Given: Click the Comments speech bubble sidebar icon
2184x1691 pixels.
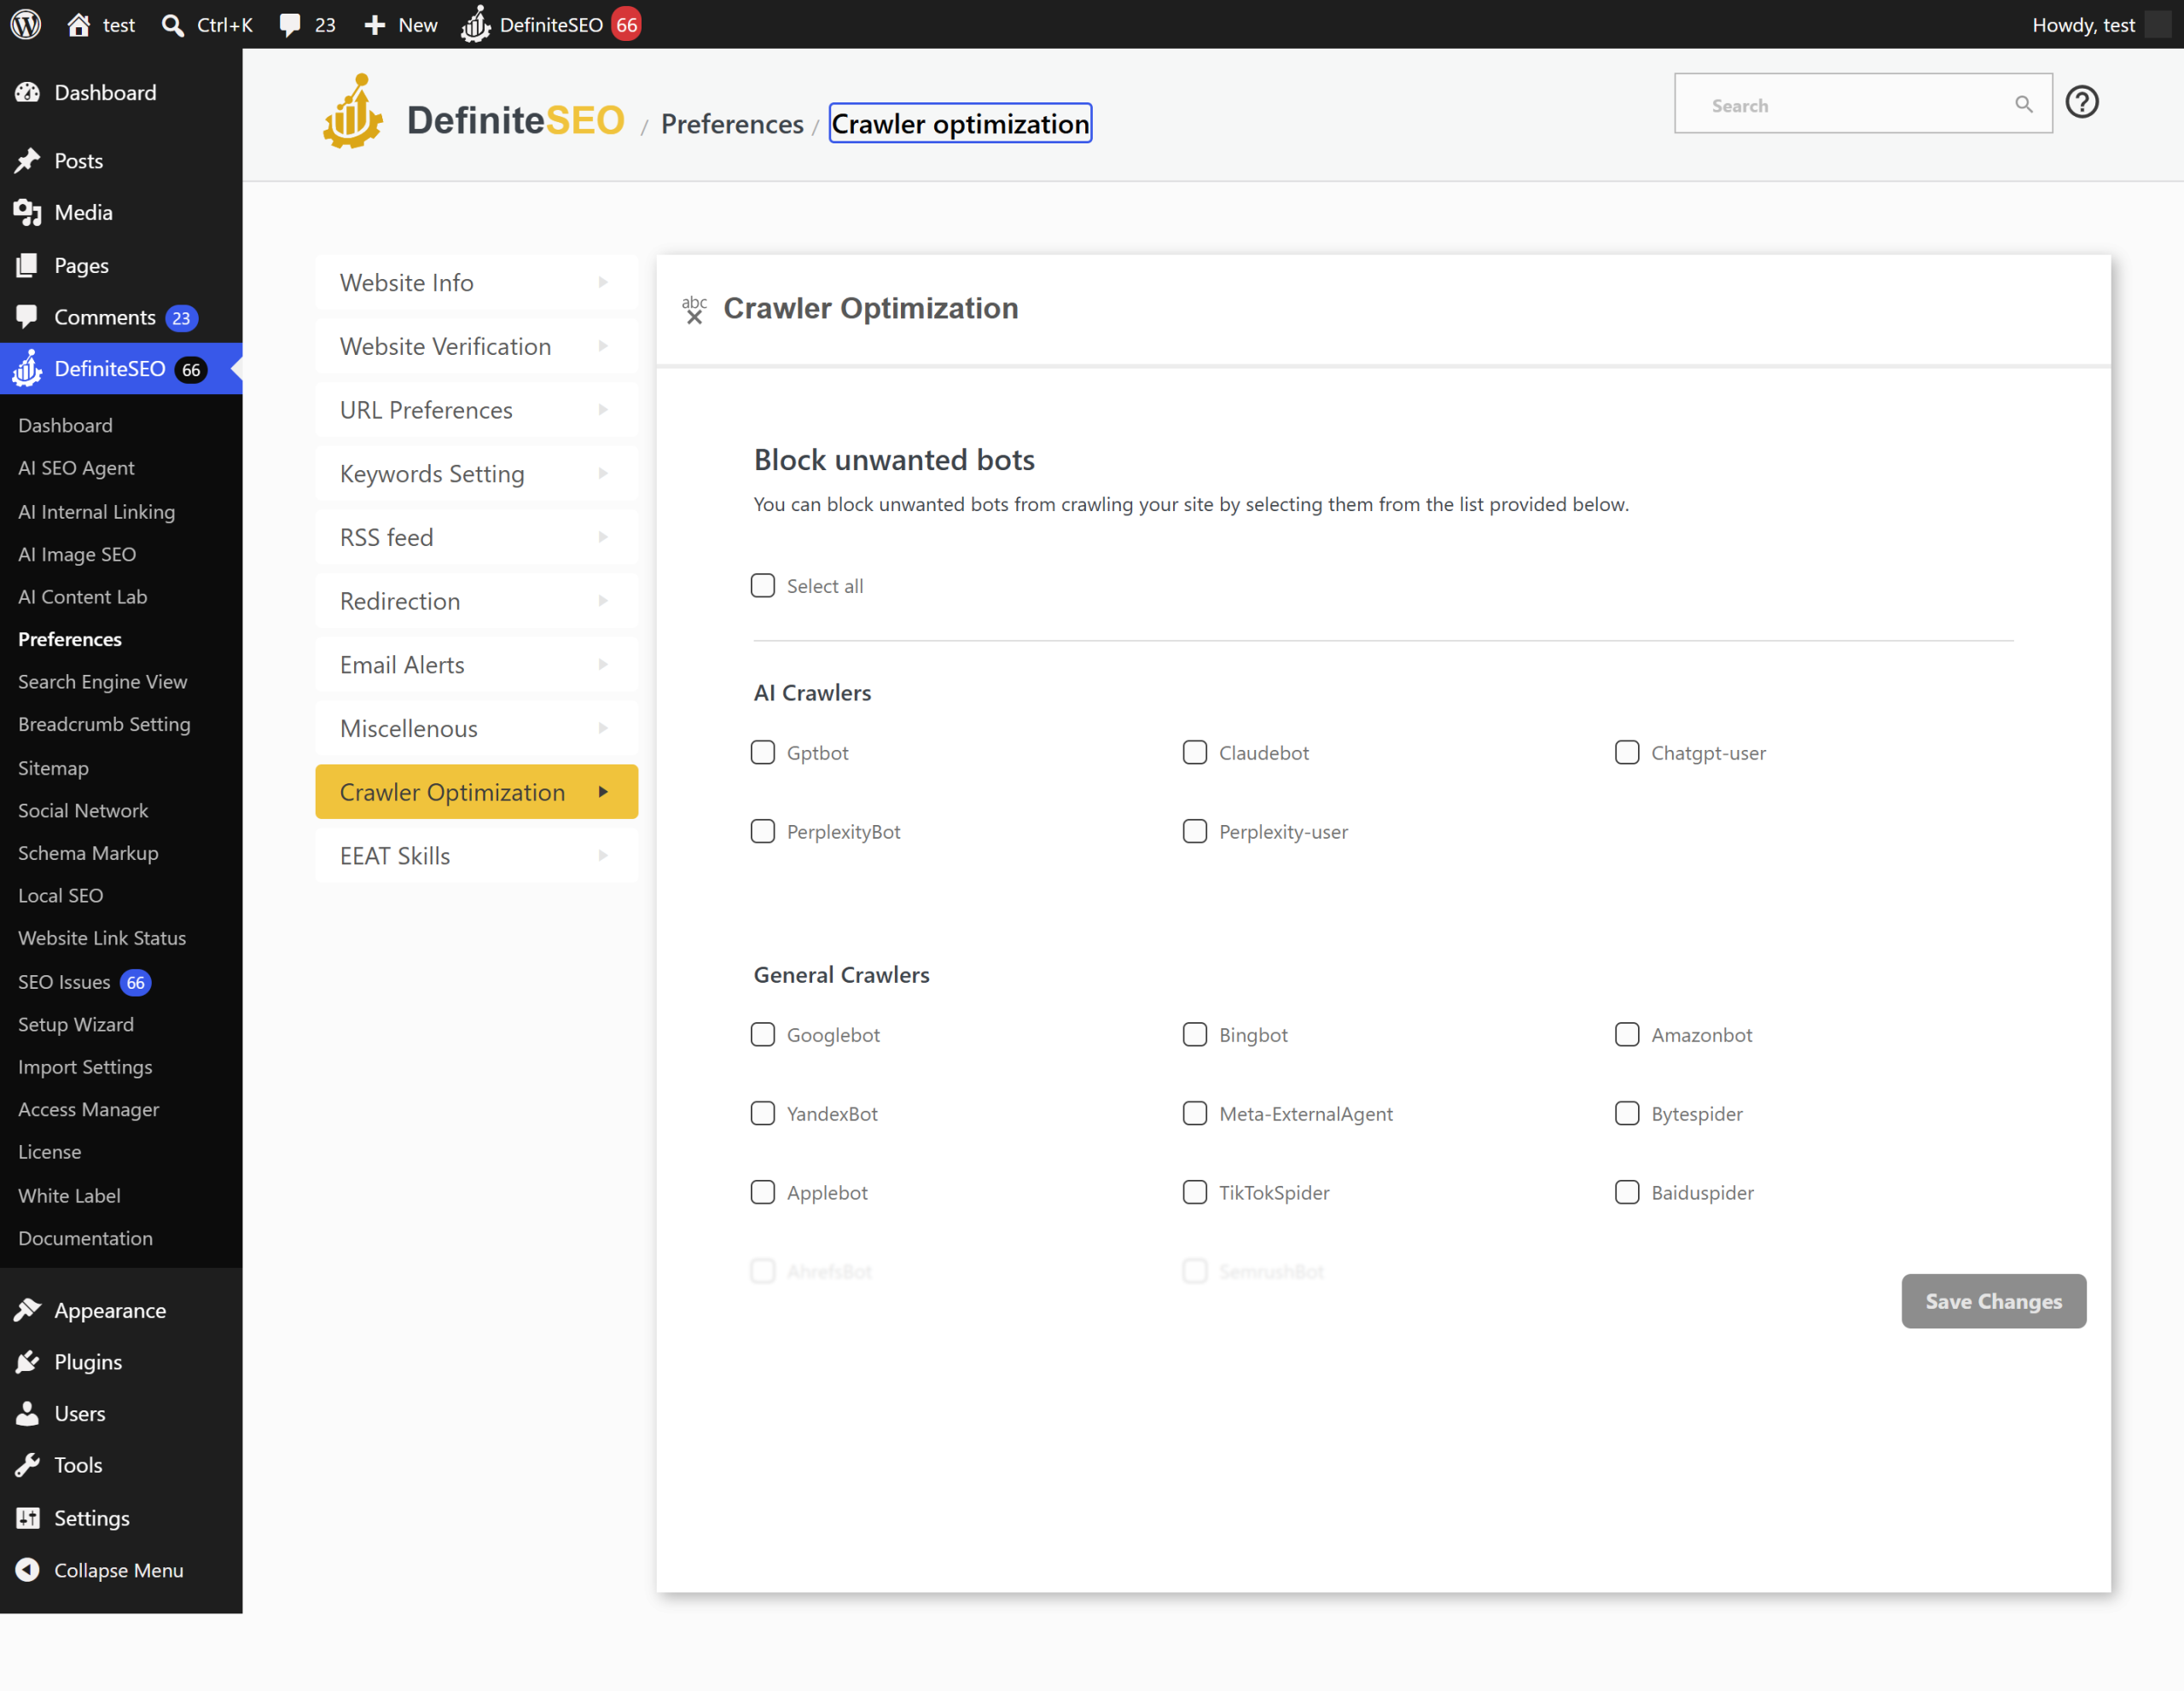Looking at the screenshot, I should coord(28,317).
